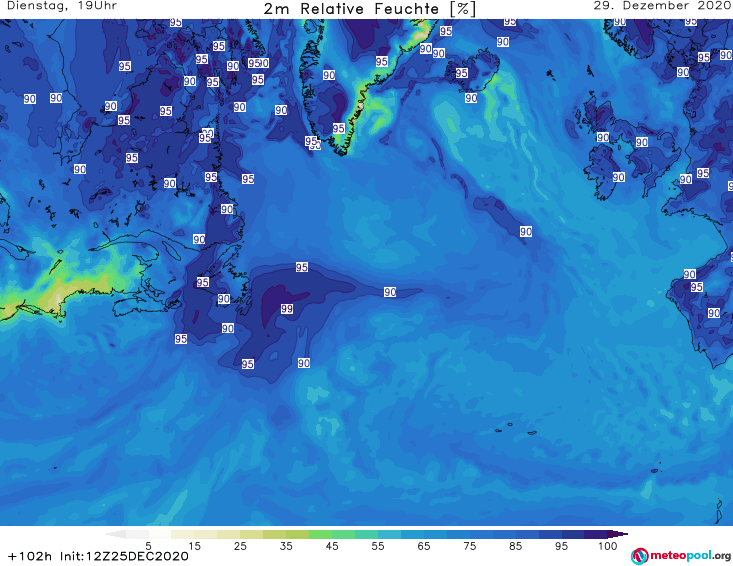Click the '35' value on the color scale
The height and width of the screenshot is (566, 733).
pos(286,546)
